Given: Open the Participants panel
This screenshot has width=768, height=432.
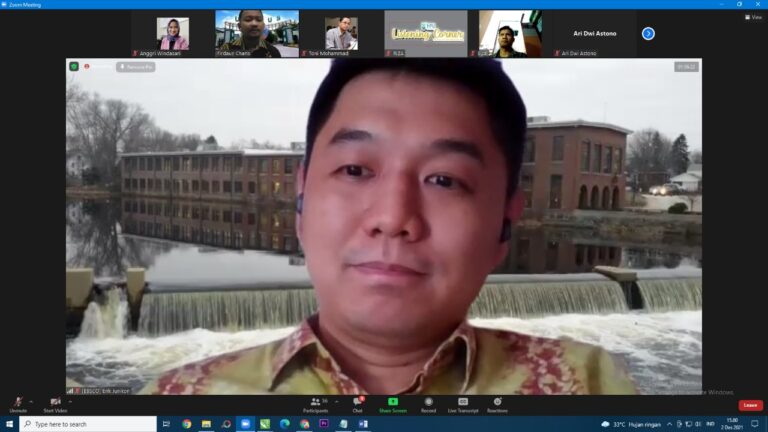Looking at the screenshot, I should [315, 403].
